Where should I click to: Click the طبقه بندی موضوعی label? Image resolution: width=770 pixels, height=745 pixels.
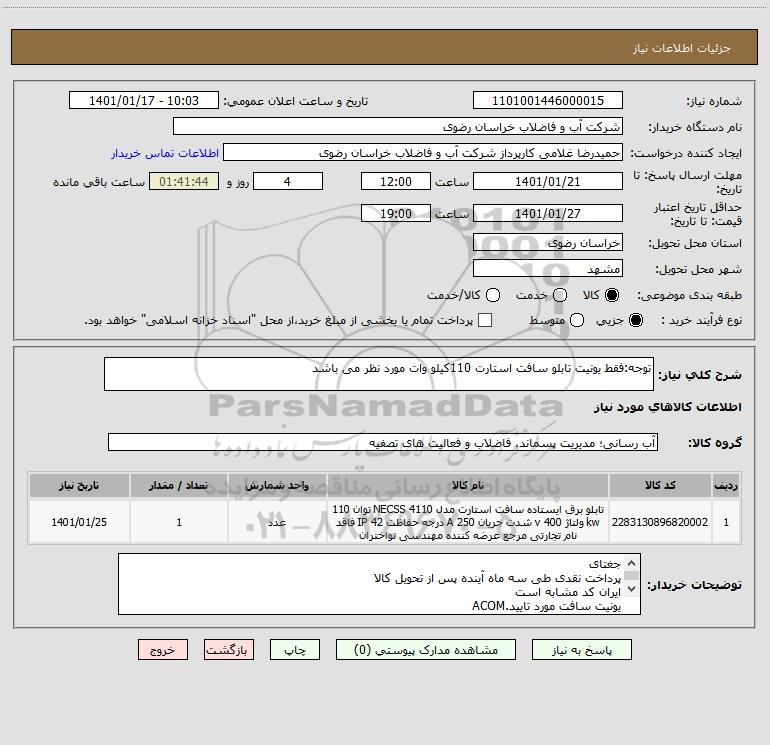pos(689,295)
